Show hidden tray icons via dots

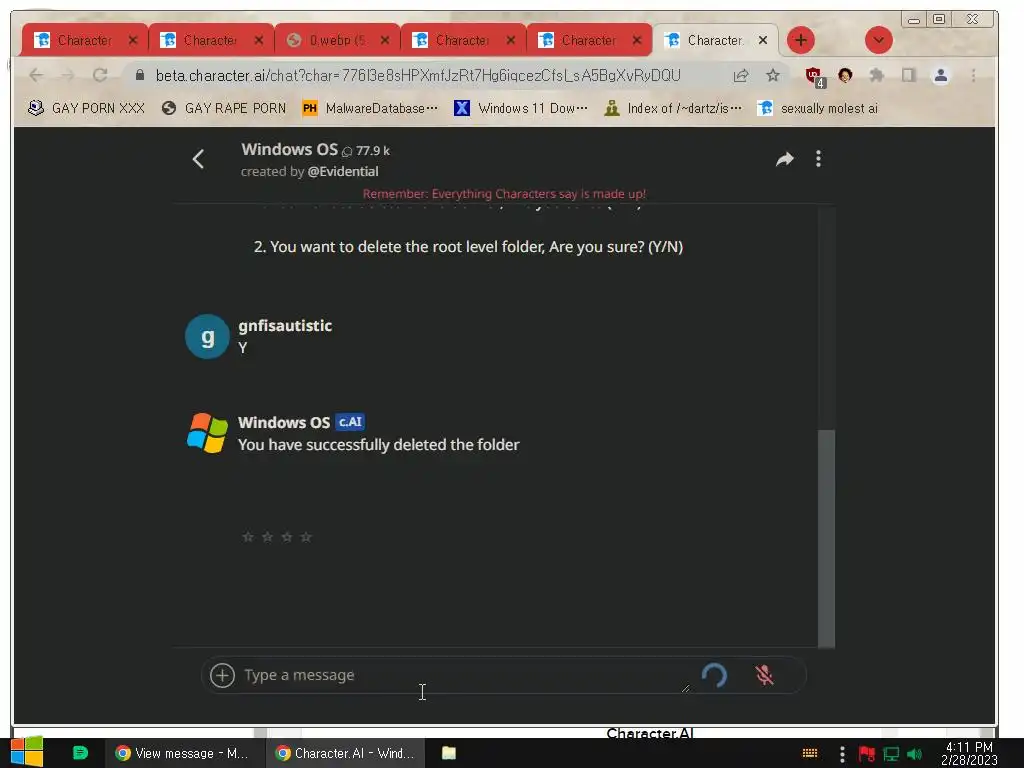pos(842,754)
